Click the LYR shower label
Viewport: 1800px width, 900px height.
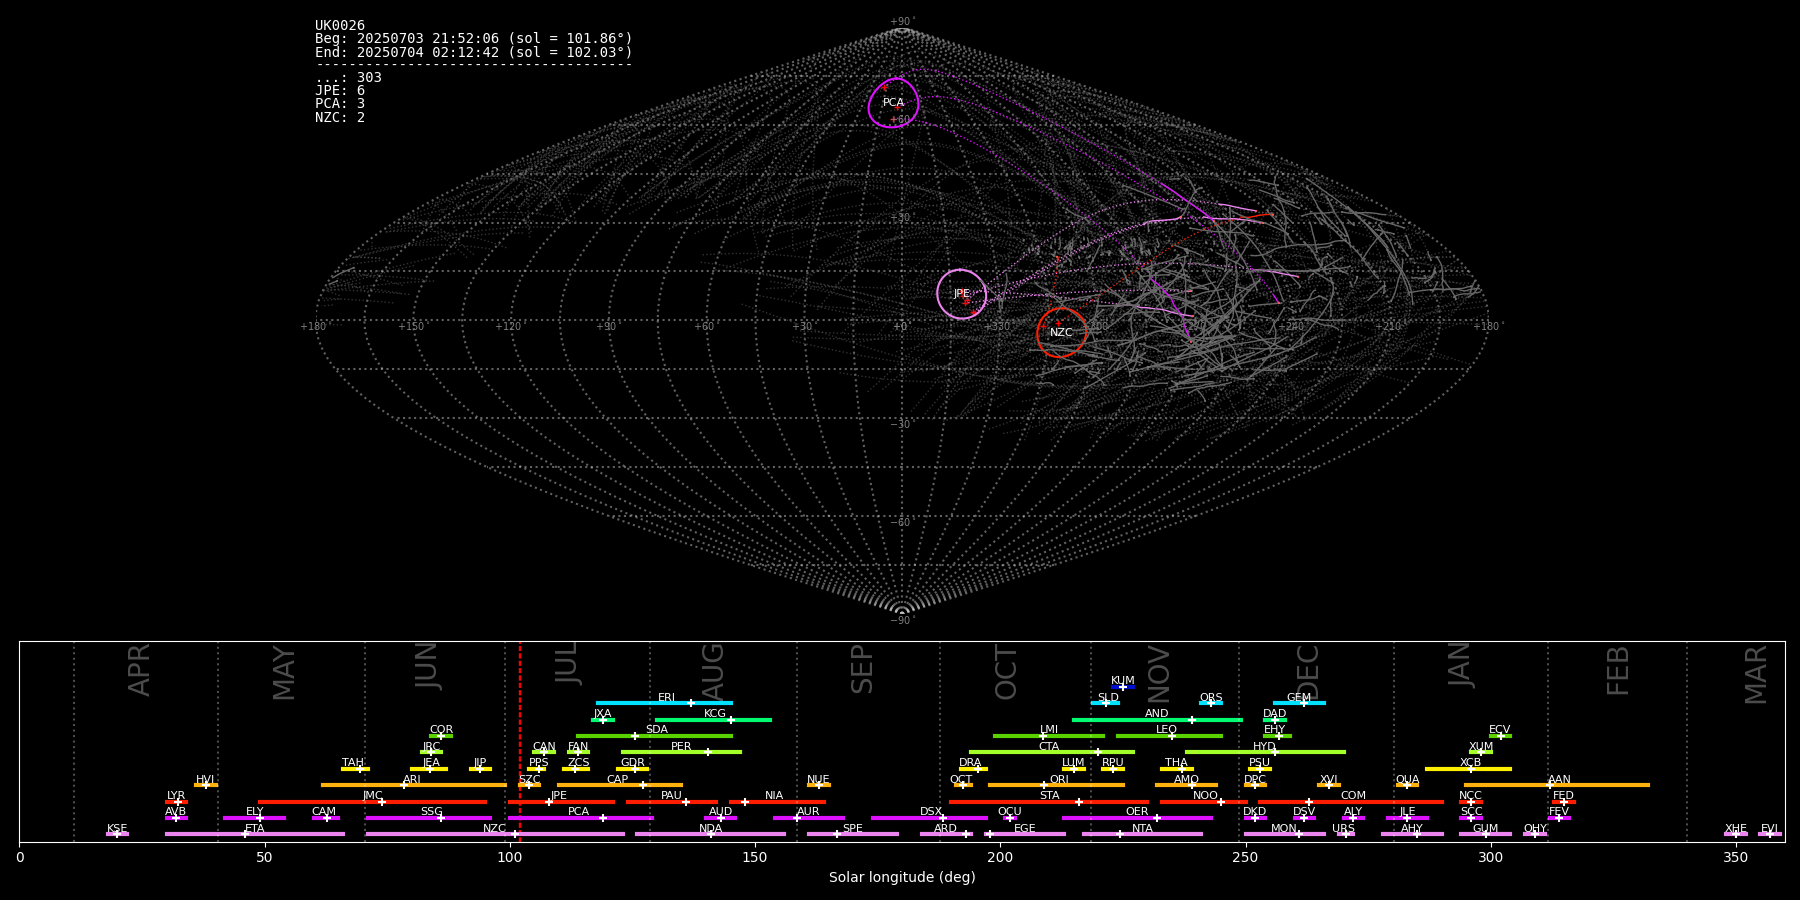(176, 796)
